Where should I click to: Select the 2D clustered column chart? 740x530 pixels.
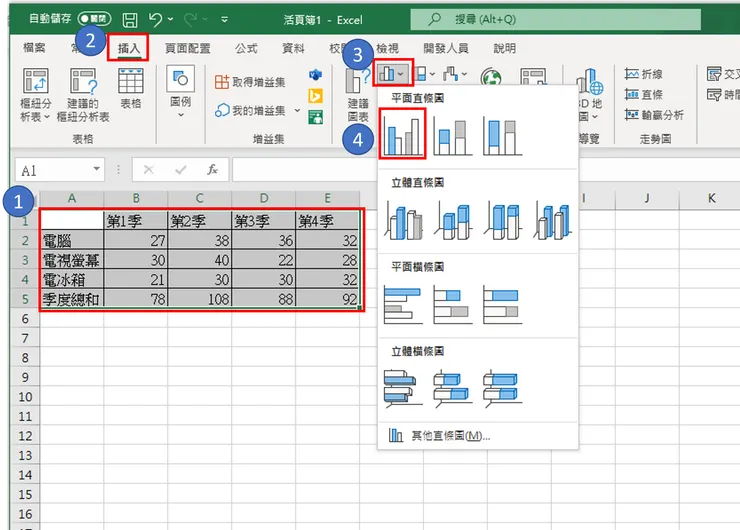[x=402, y=134]
